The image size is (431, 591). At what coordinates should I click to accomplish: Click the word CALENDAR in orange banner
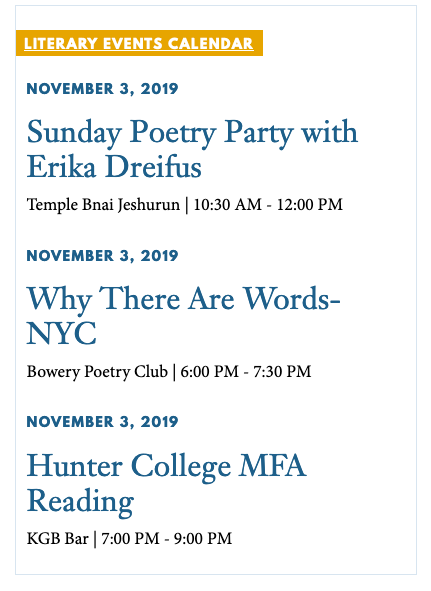tap(210, 43)
